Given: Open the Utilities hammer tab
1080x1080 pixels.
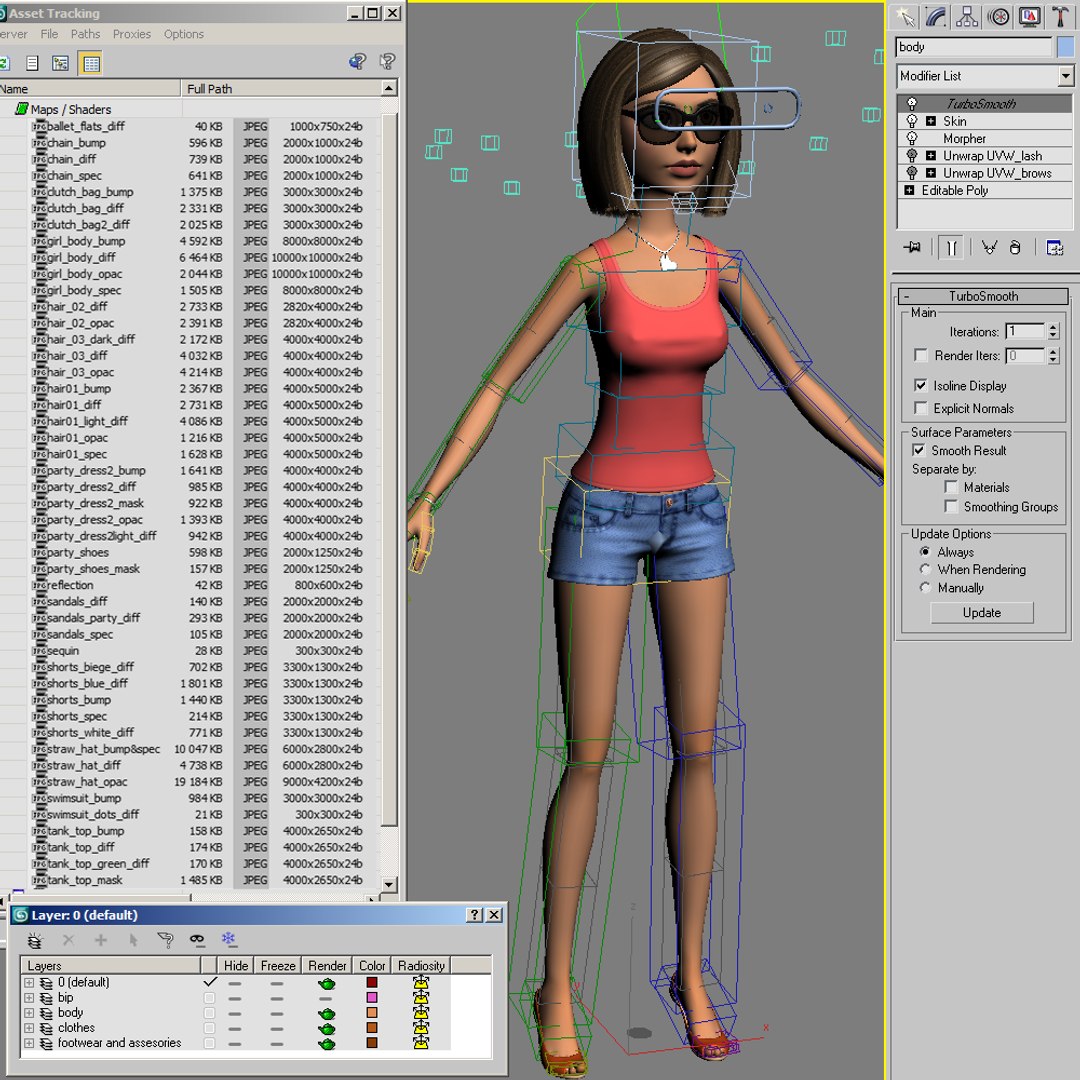Looking at the screenshot, I should click(1061, 17).
